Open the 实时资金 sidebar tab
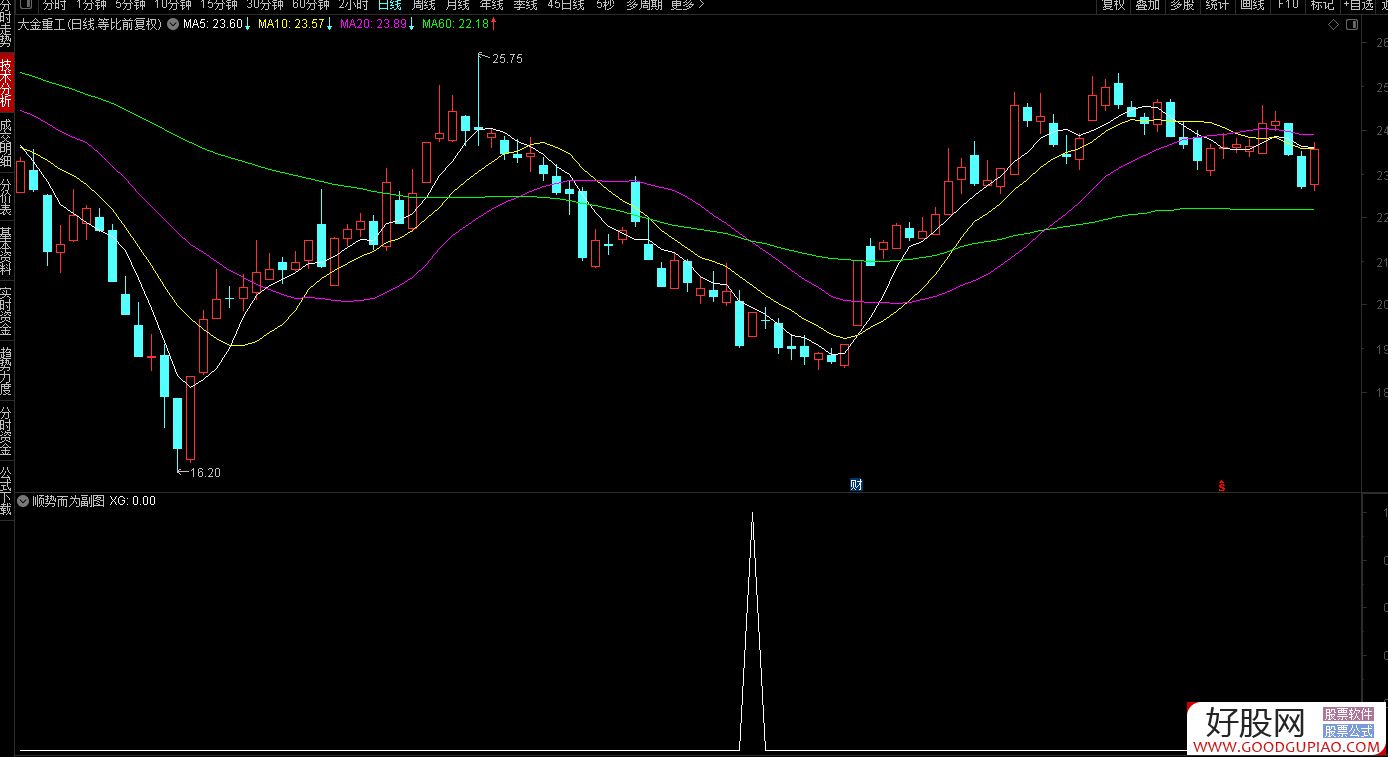The height and width of the screenshot is (757, 1388). [x=6, y=311]
